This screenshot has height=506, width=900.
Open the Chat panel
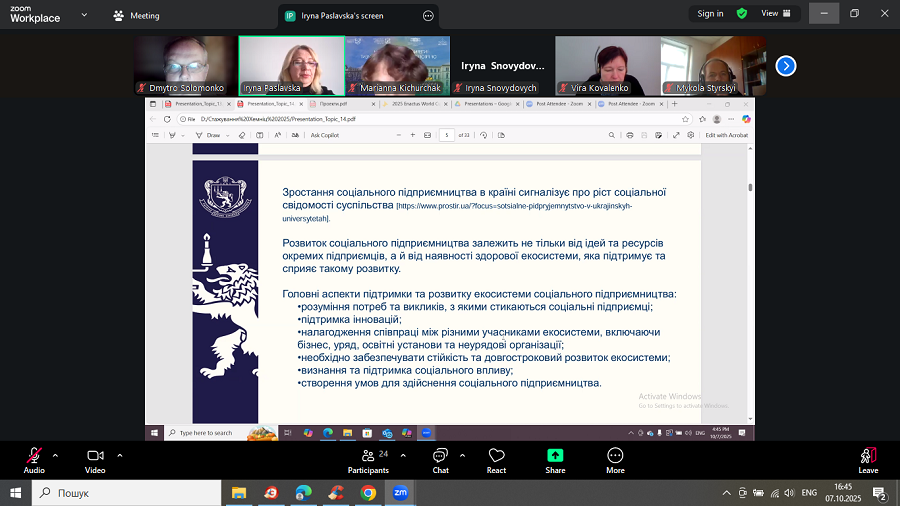tap(440, 460)
